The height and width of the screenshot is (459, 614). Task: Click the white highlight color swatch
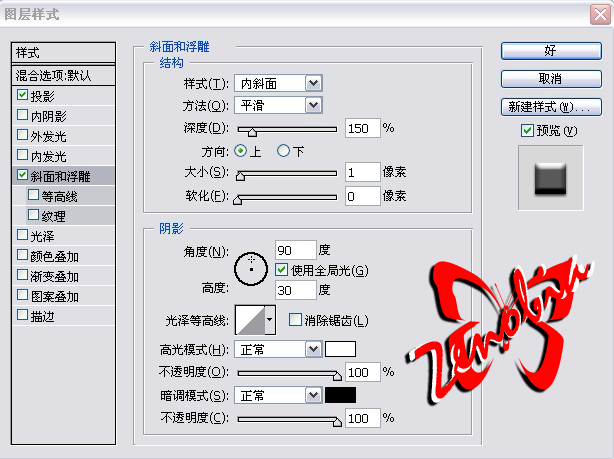pos(340,349)
